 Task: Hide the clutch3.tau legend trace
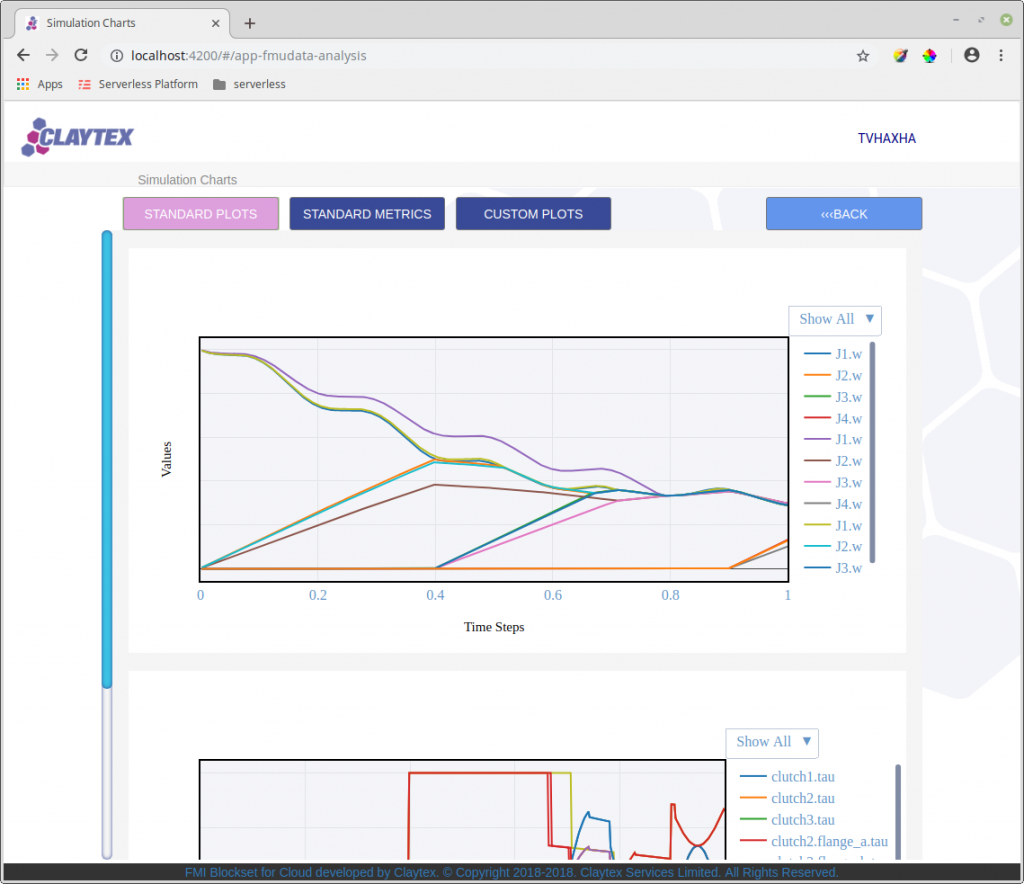pyautogui.click(x=787, y=819)
